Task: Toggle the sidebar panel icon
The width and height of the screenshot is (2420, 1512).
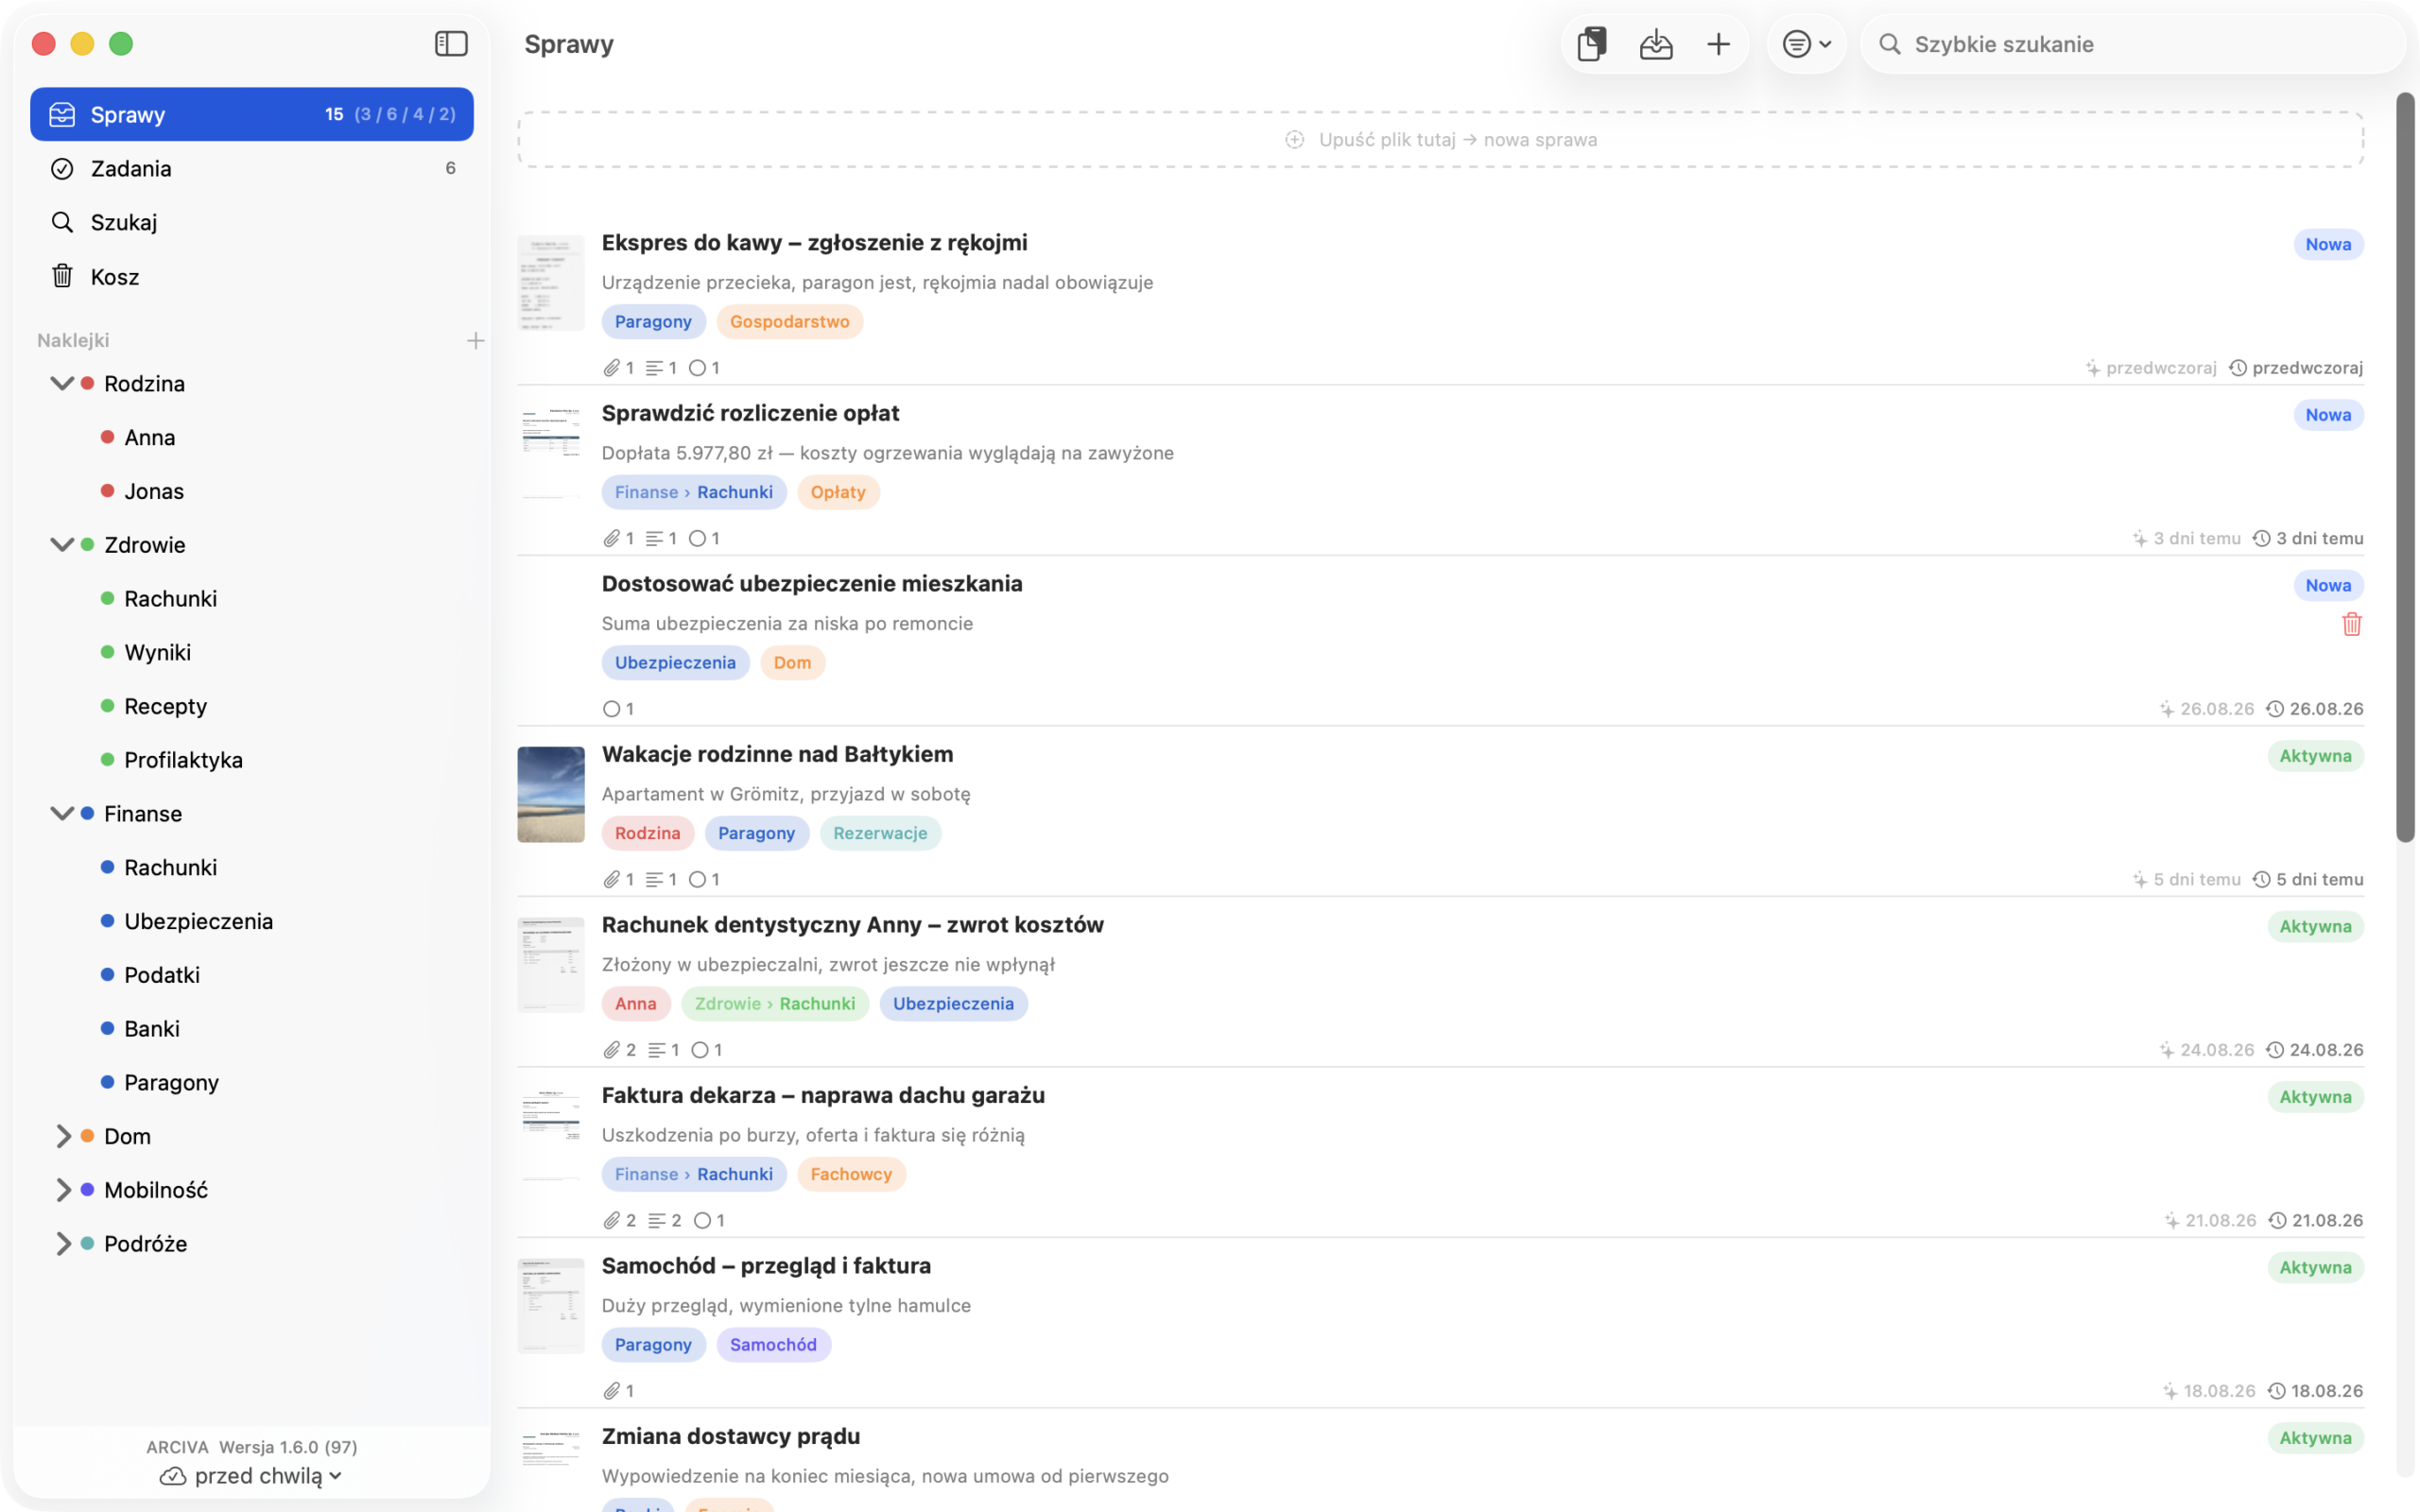Action: (x=451, y=44)
